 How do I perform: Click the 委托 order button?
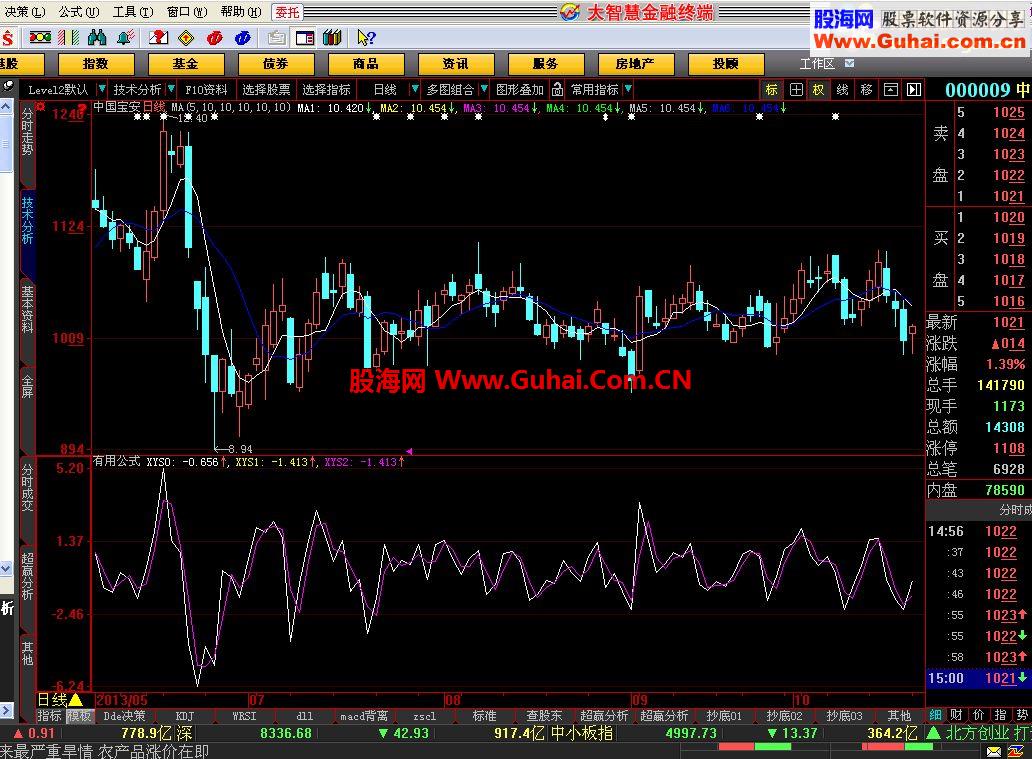coord(287,13)
